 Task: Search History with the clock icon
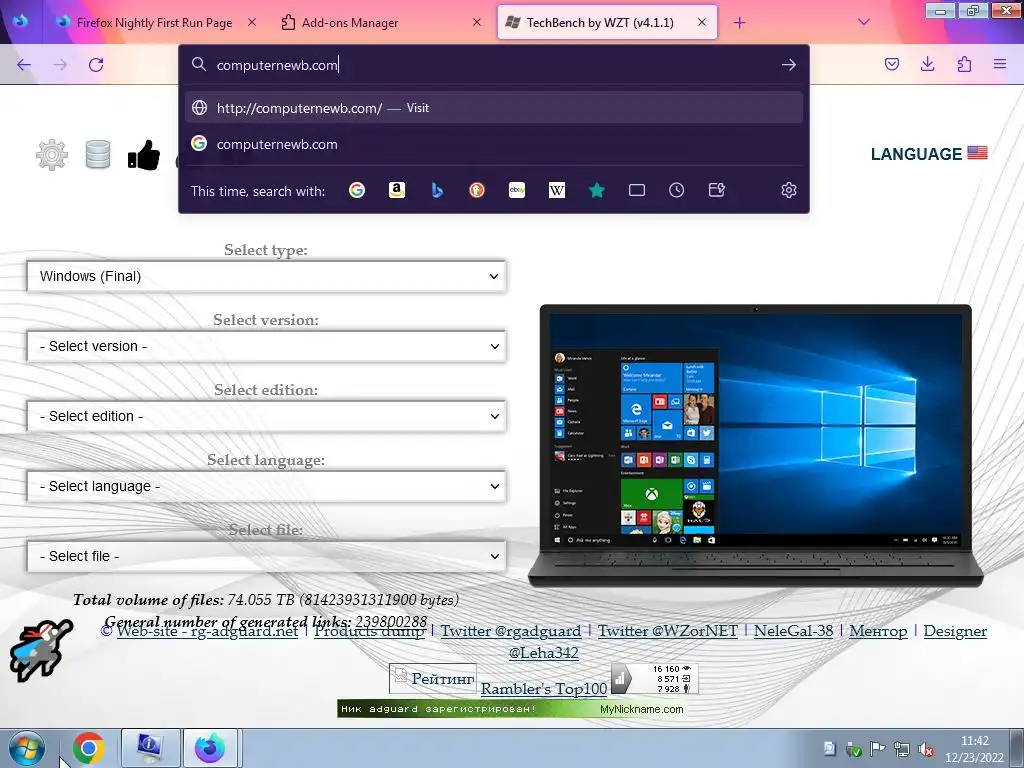[677, 190]
